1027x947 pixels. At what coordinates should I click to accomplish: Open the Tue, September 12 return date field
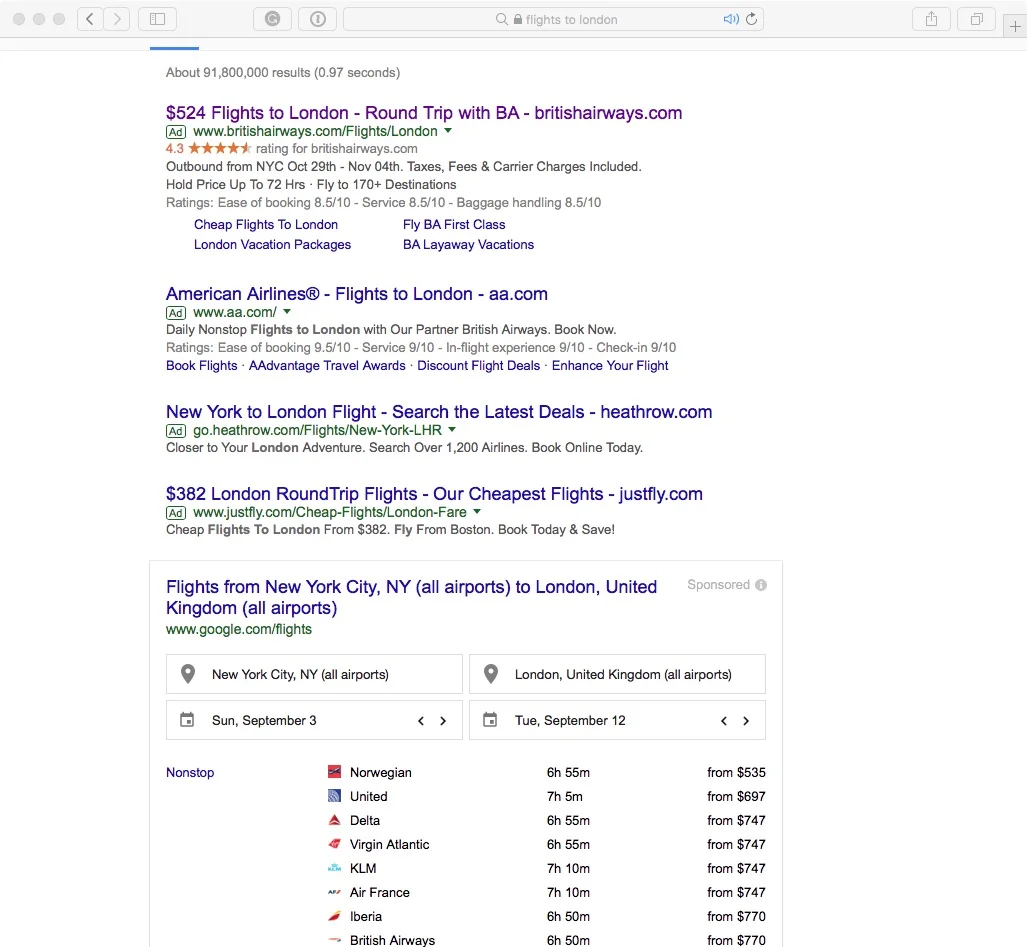click(618, 720)
